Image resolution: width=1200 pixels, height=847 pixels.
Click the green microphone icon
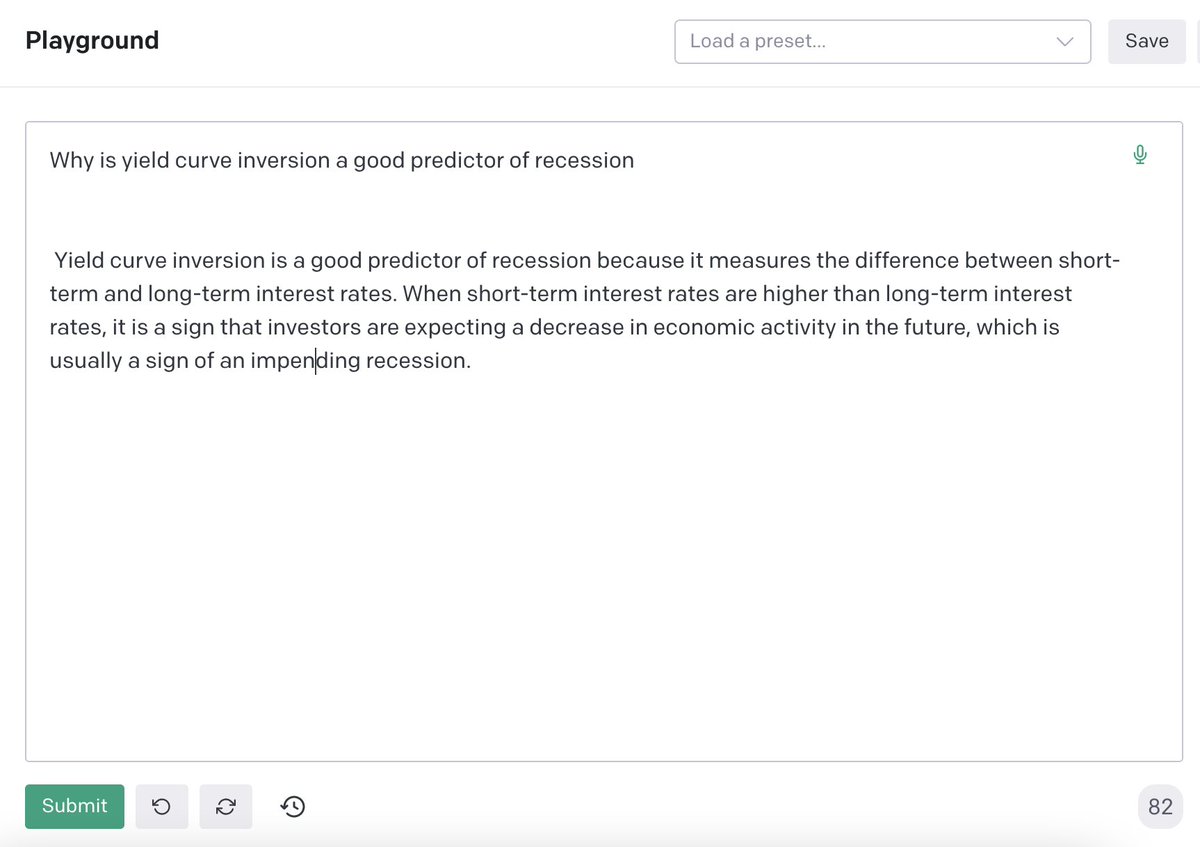tap(1139, 155)
